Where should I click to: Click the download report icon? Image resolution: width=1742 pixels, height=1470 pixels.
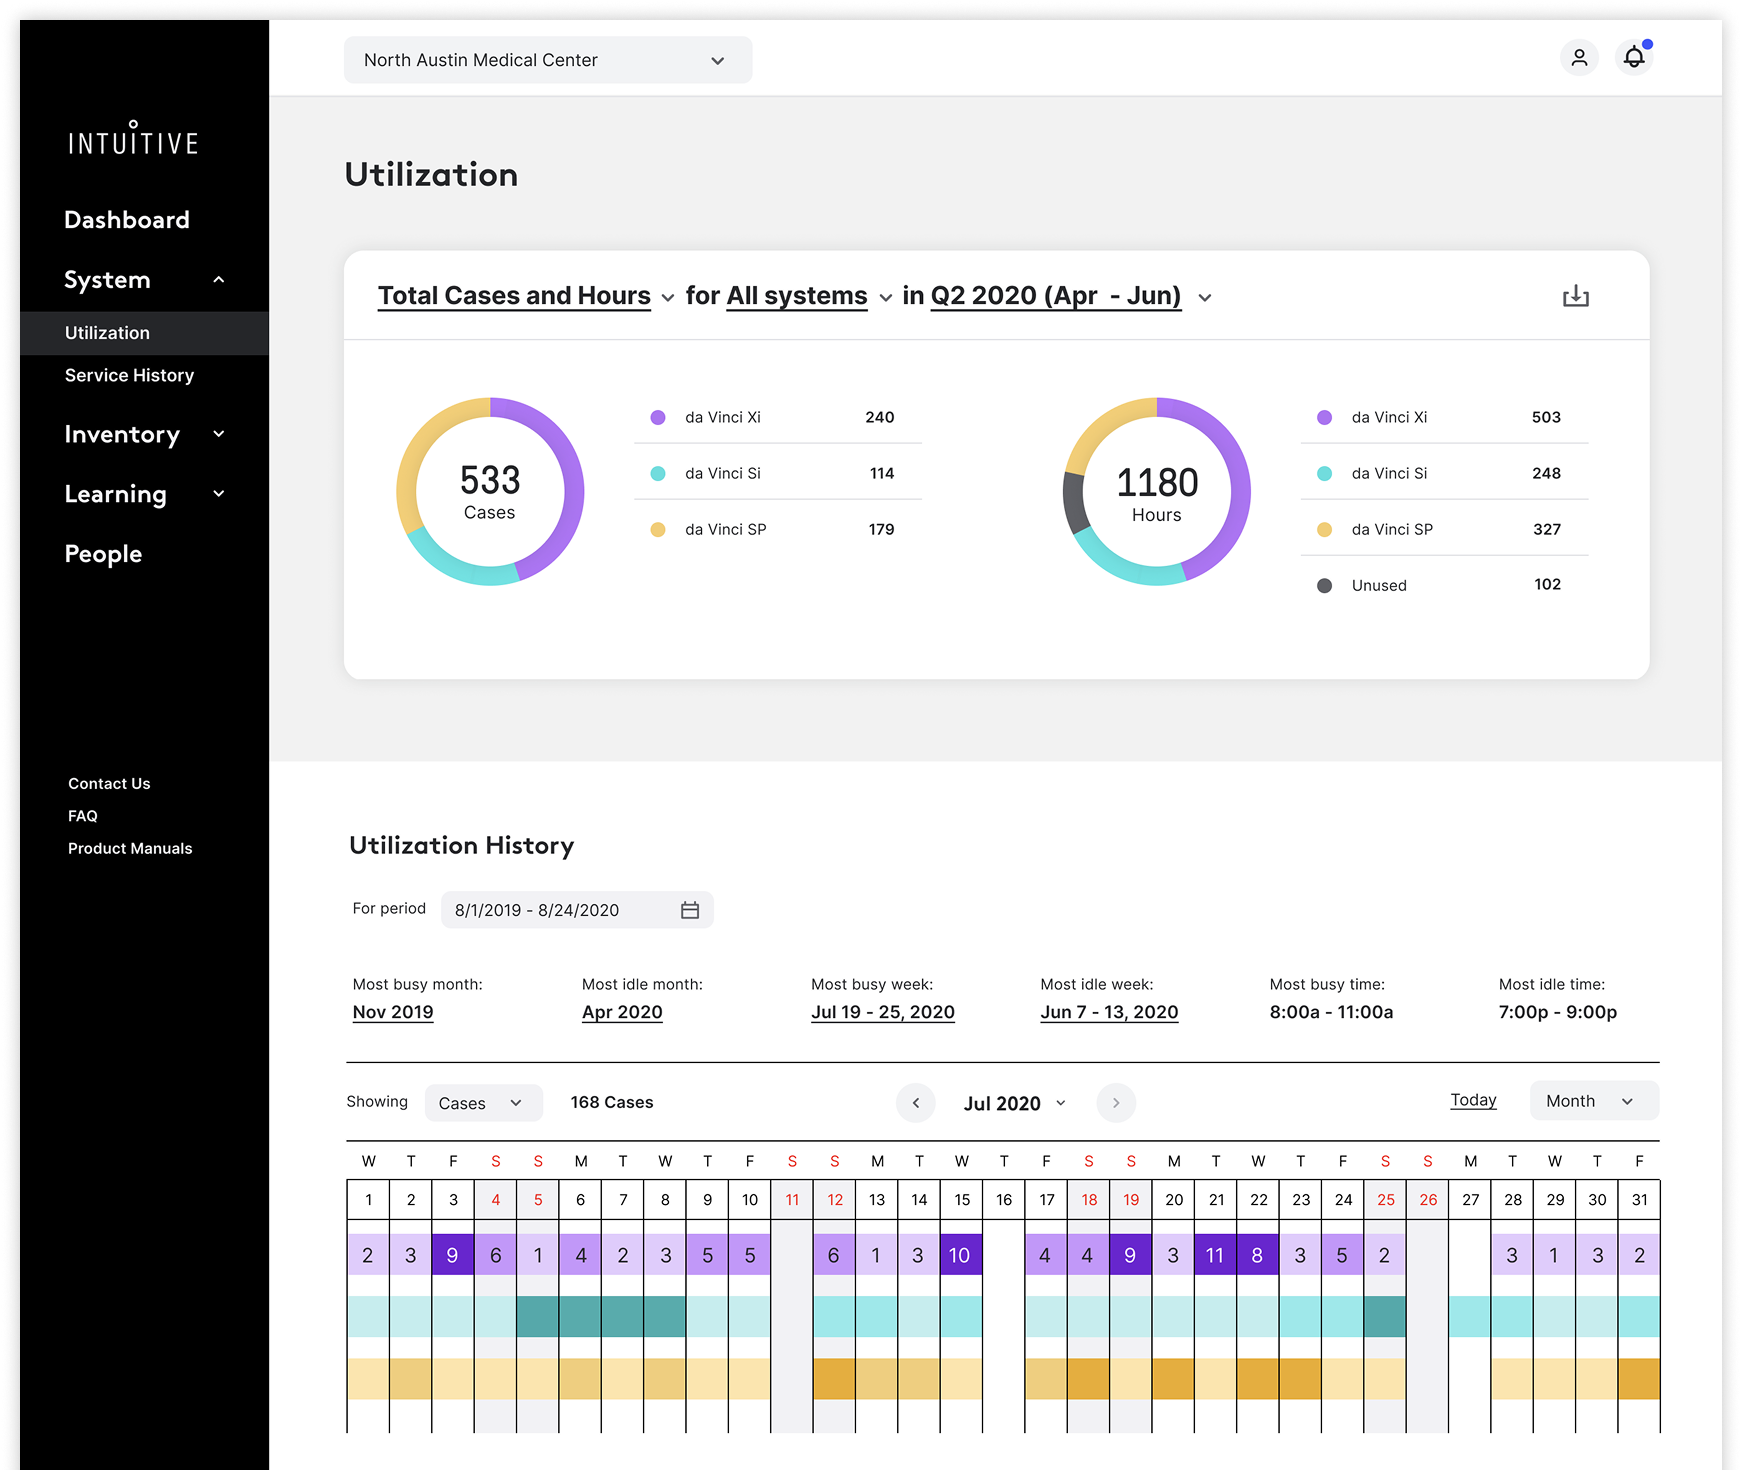[1575, 296]
